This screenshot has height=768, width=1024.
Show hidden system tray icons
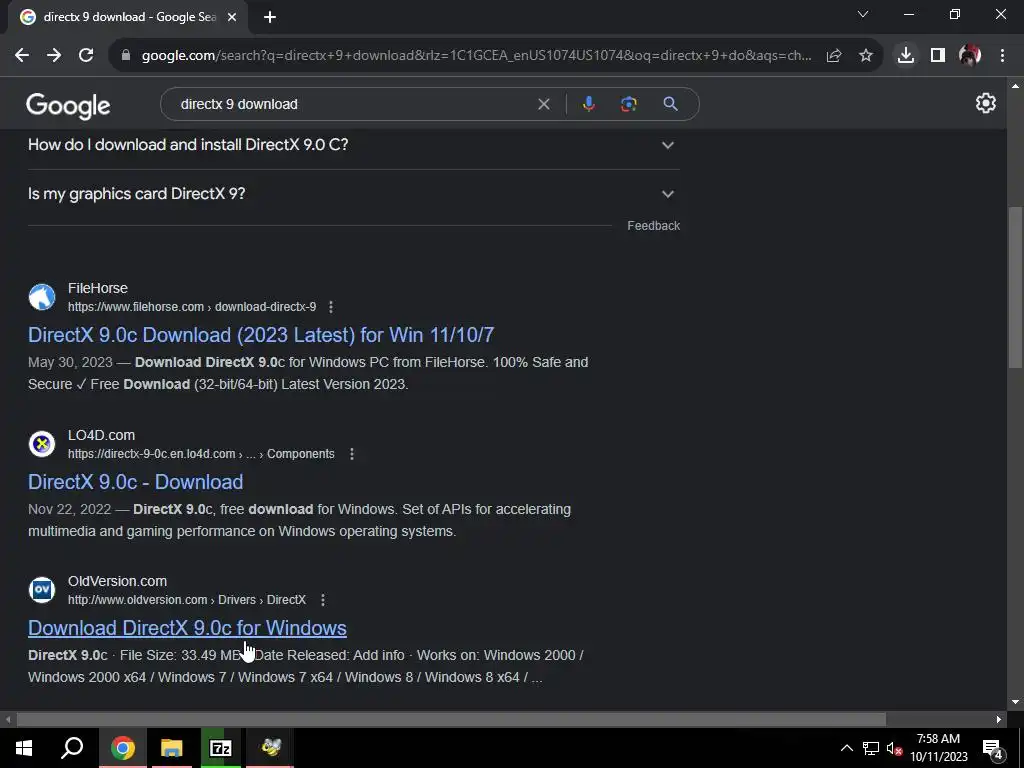(846, 748)
